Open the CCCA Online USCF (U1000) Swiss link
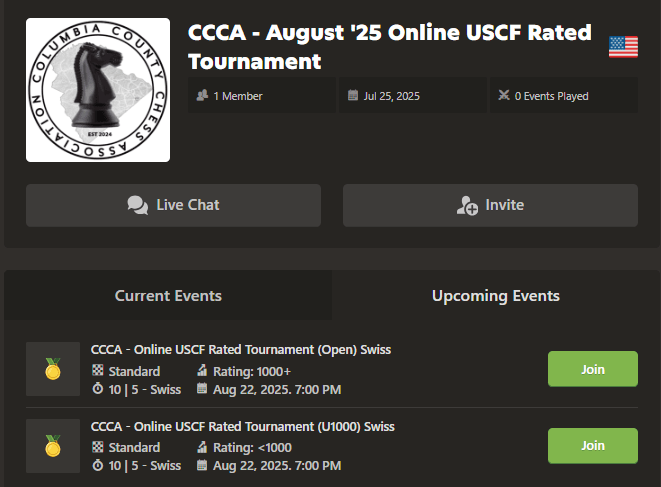 pos(242,427)
